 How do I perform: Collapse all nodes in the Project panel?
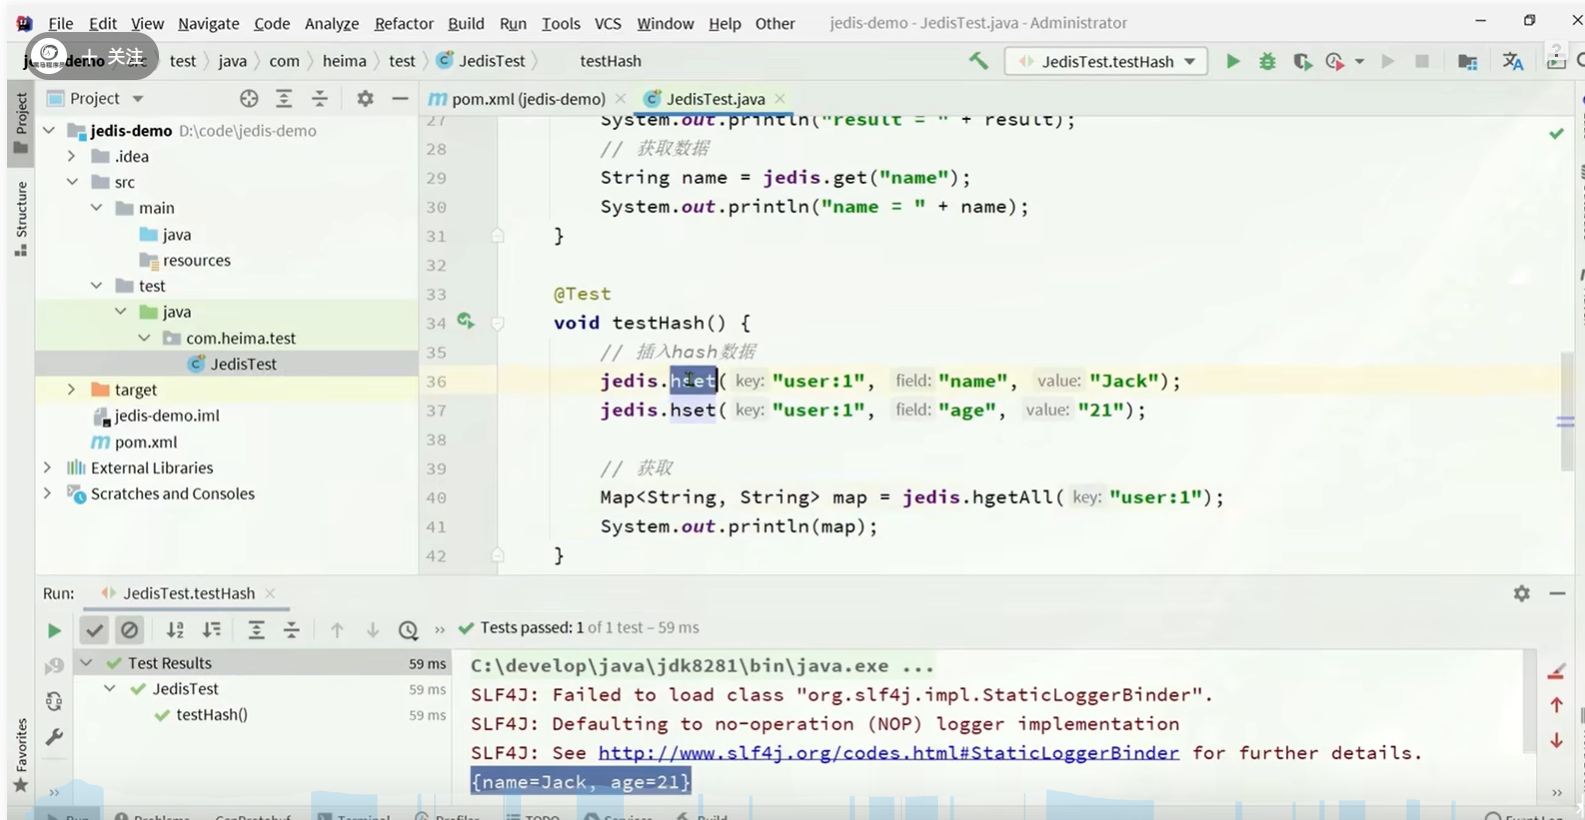(x=320, y=98)
